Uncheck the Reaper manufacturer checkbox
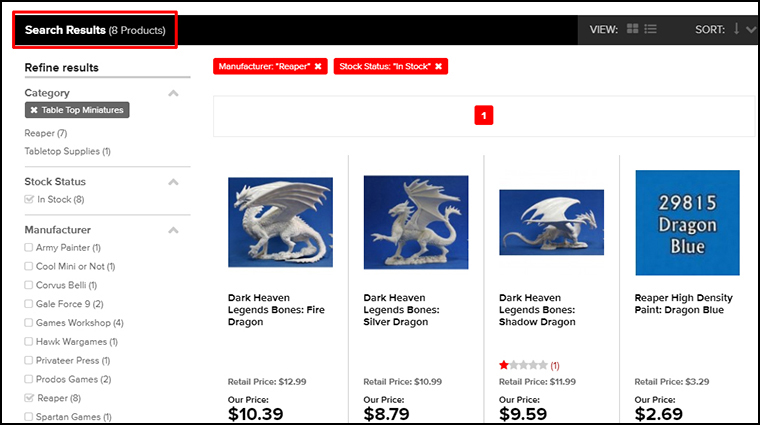The width and height of the screenshot is (760, 425). click(29, 398)
